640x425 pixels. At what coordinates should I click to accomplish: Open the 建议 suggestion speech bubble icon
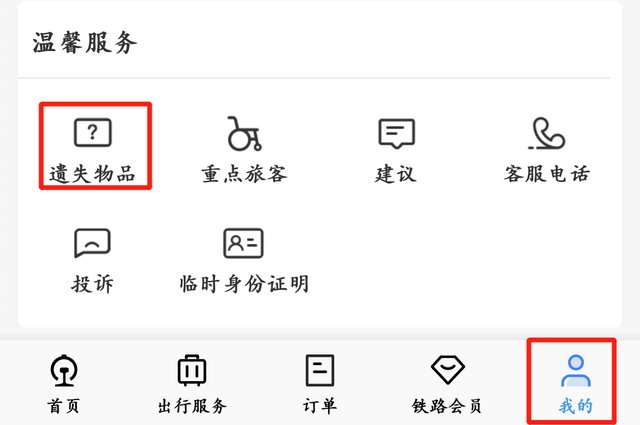396,134
